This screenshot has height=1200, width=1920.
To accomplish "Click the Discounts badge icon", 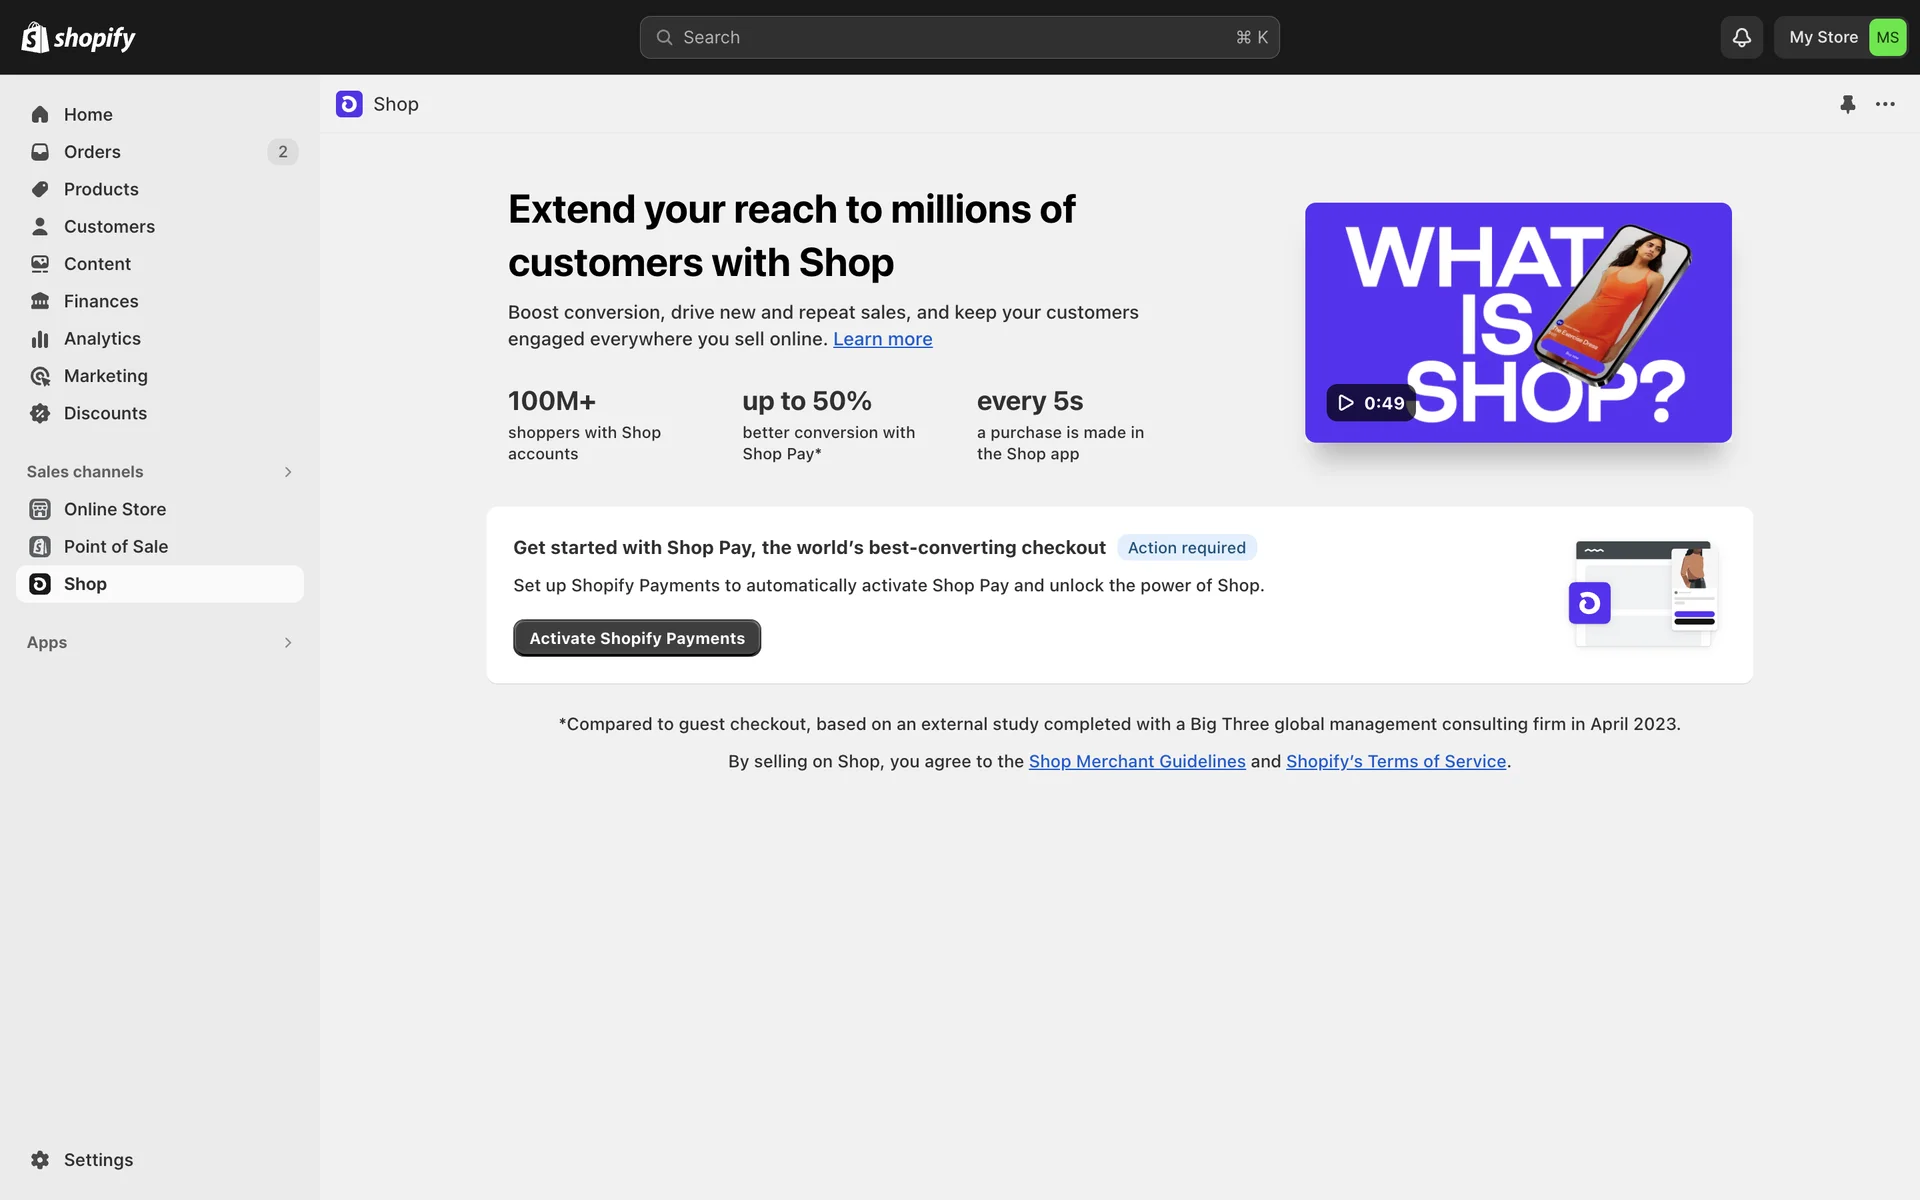I will point(40,413).
